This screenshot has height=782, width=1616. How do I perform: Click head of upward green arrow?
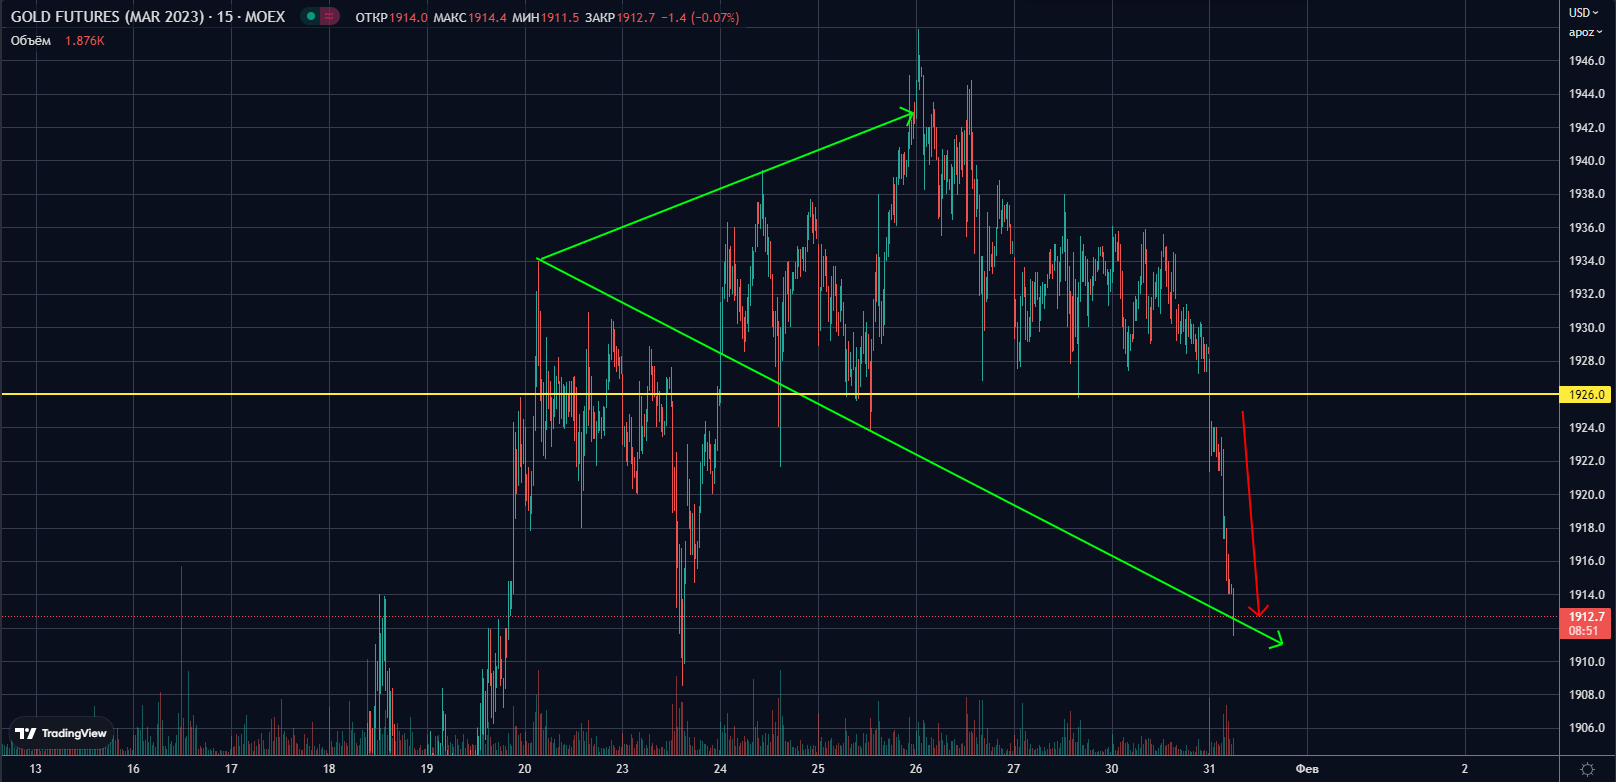pyautogui.click(x=908, y=114)
